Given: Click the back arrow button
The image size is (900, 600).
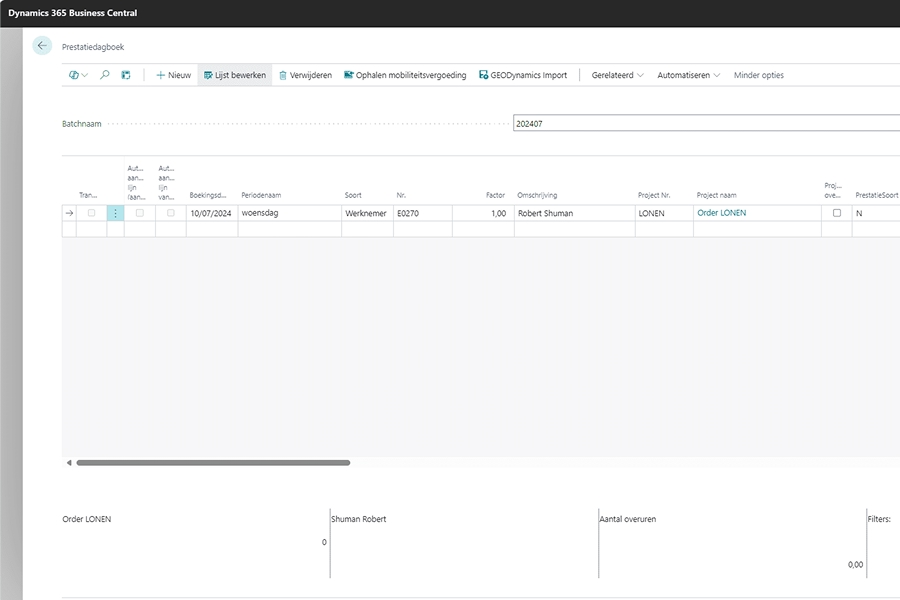Looking at the screenshot, I should (x=42, y=46).
